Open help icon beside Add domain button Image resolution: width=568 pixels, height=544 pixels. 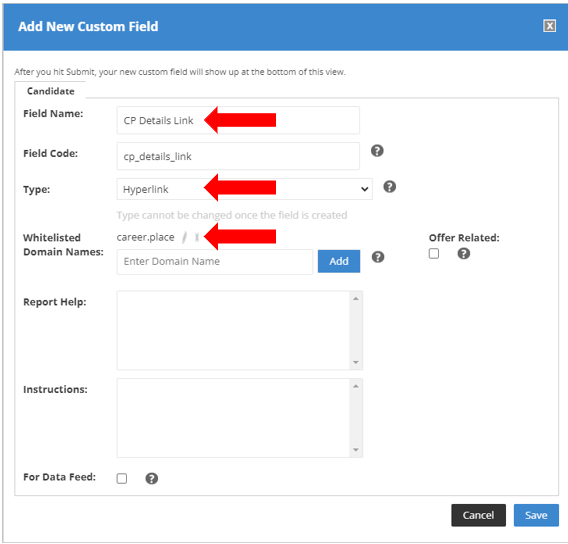pyautogui.click(x=378, y=257)
